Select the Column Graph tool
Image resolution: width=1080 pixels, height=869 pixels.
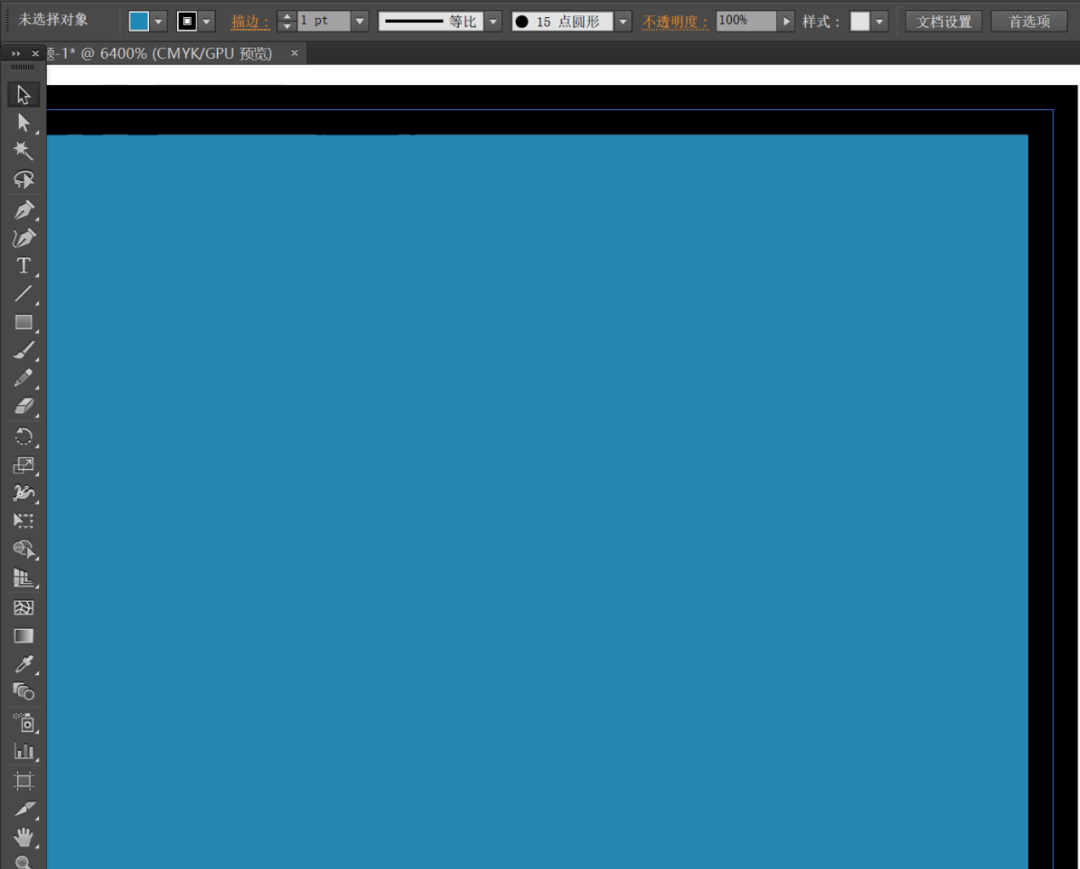tap(23, 751)
